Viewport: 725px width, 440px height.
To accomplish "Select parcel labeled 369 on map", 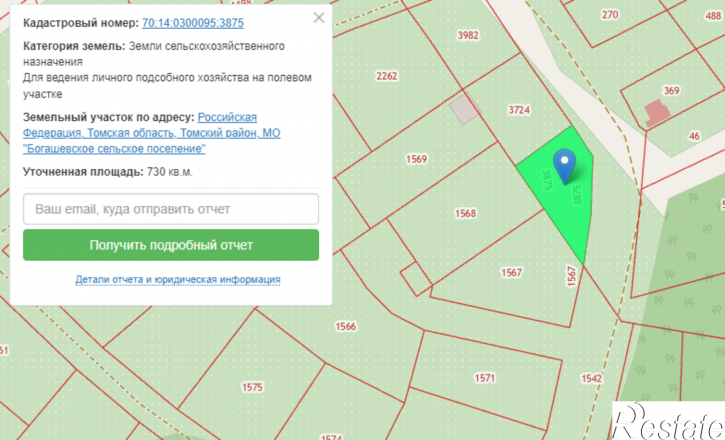I will (671, 91).
